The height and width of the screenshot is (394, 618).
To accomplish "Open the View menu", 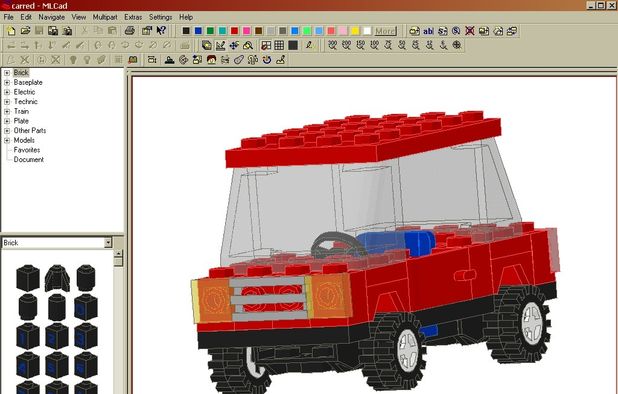I will click(x=78, y=17).
